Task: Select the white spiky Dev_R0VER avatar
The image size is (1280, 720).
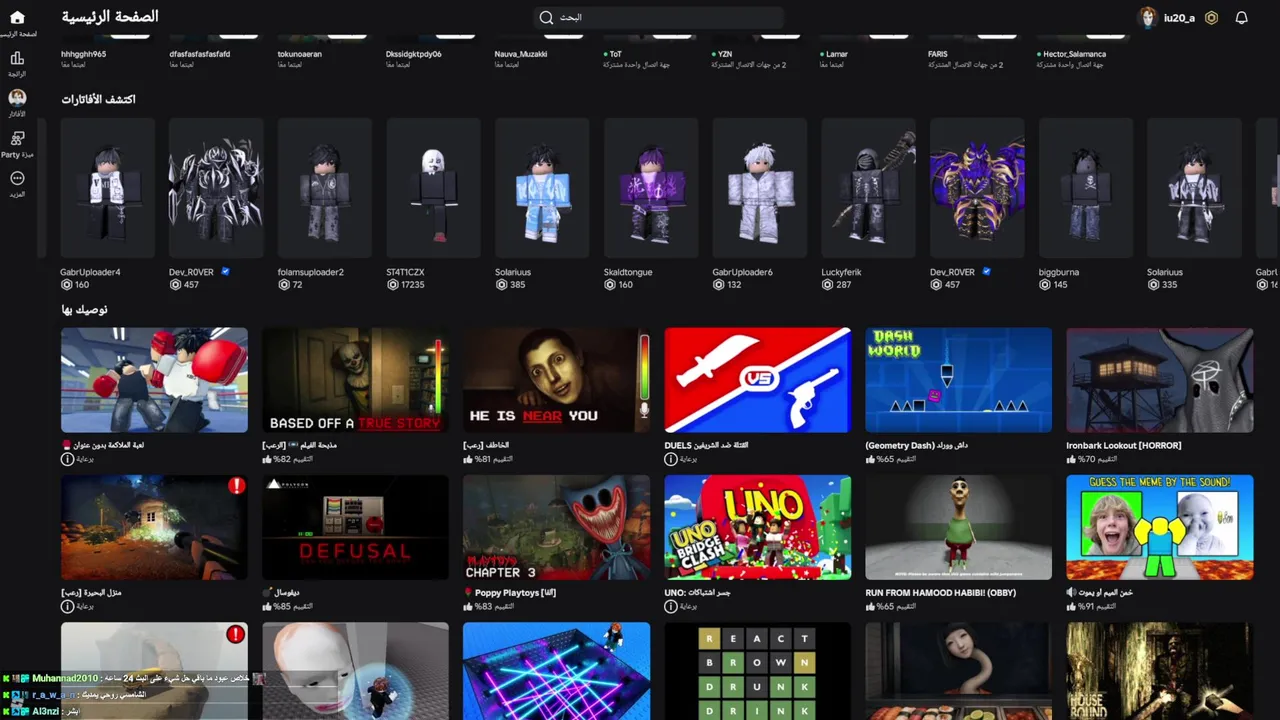Action: (216, 189)
